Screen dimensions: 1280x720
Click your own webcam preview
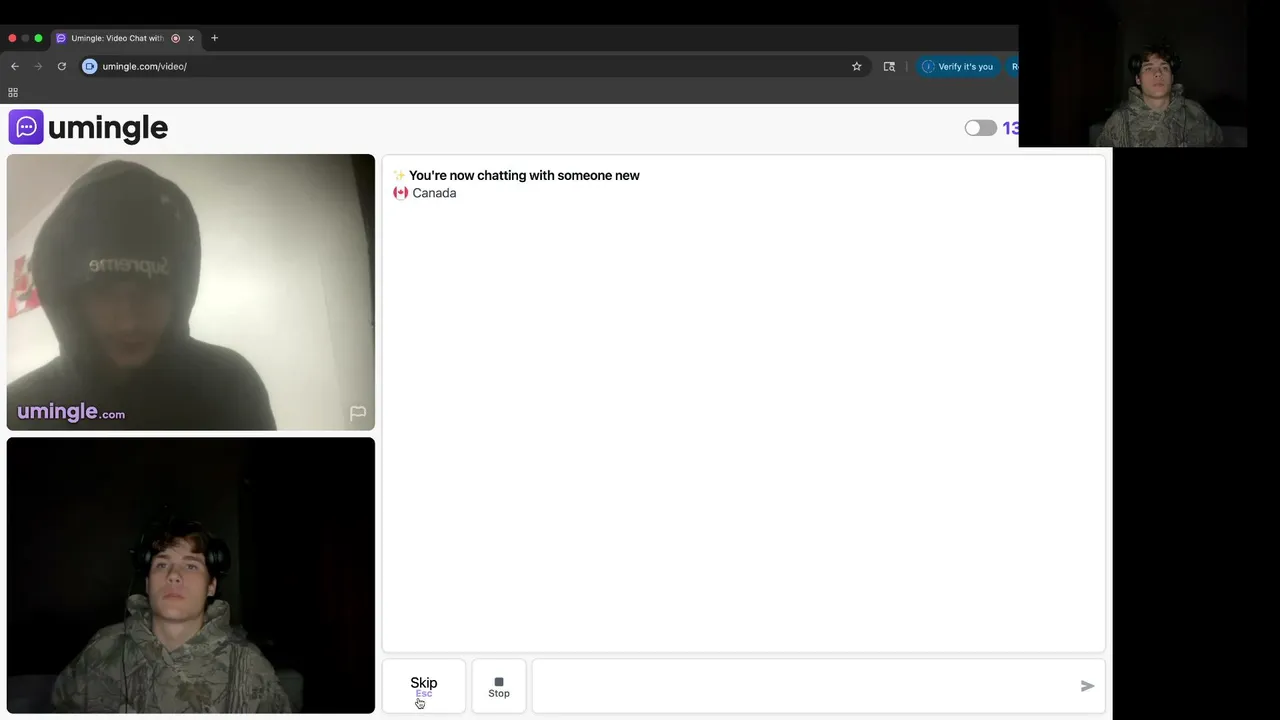[x=191, y=575]
